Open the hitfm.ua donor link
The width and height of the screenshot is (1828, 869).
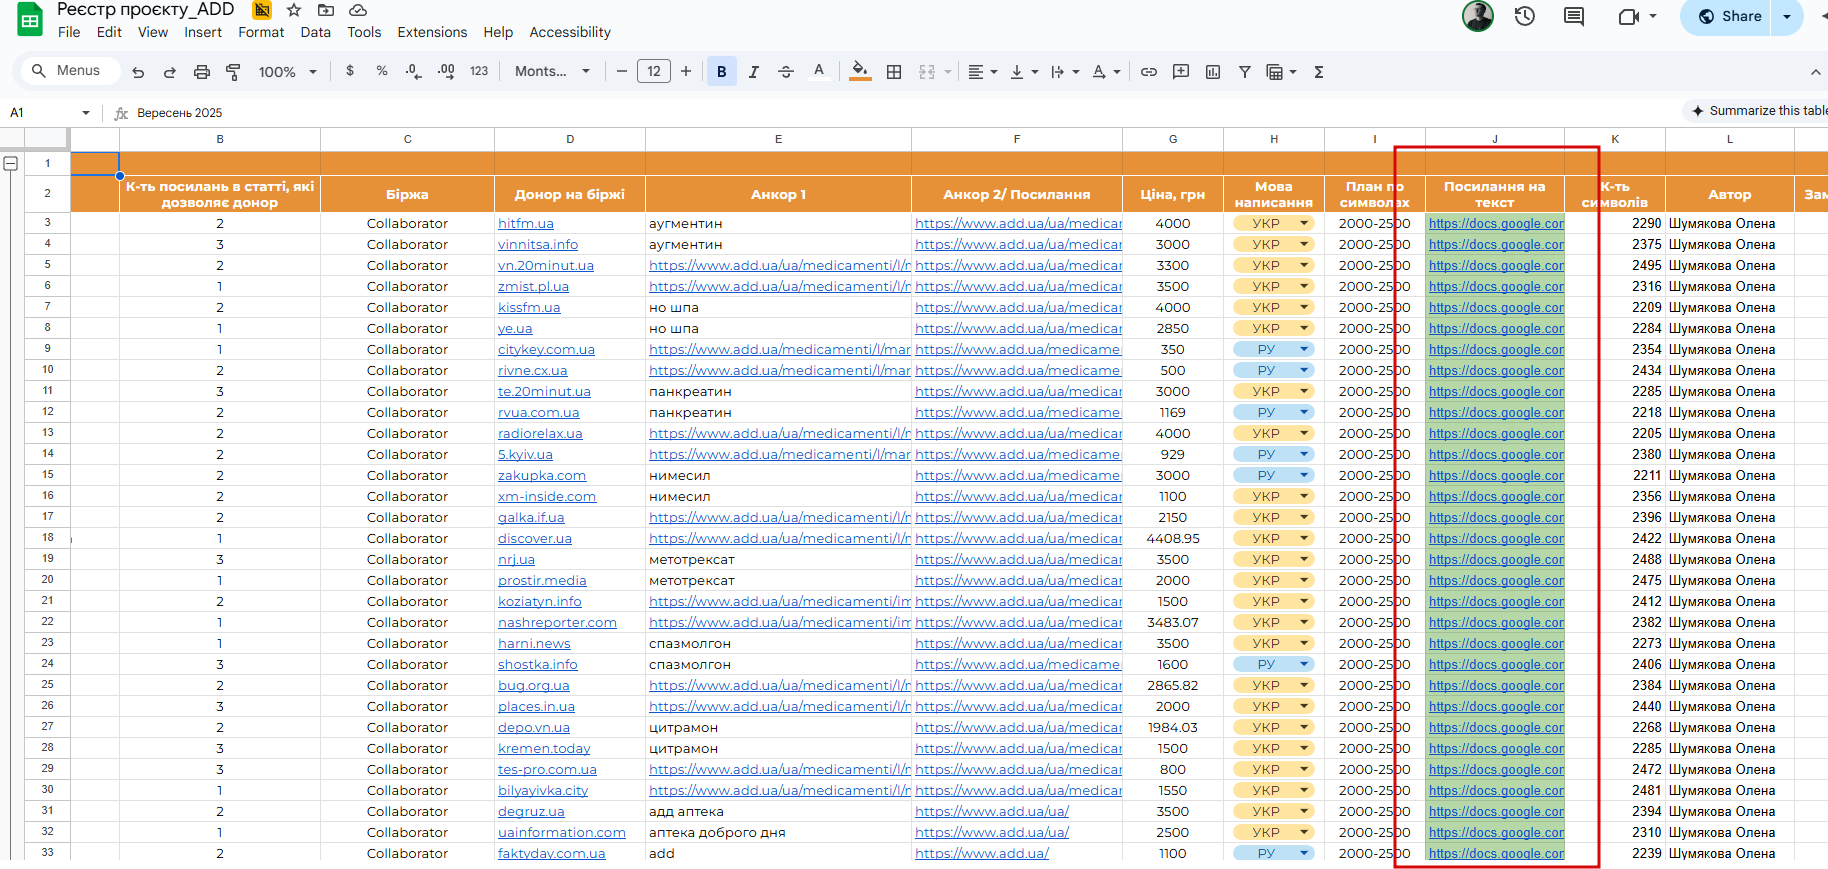tap(526, 223)
